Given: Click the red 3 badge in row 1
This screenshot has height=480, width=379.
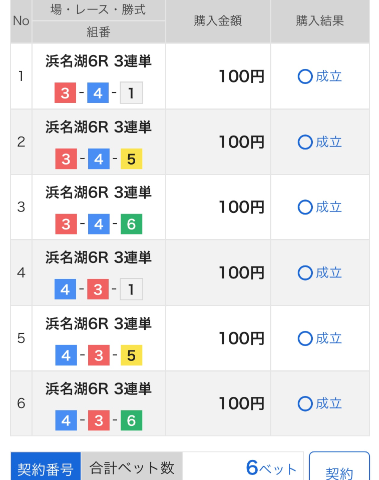Looking at the screenshot, I should click(65, 93).
